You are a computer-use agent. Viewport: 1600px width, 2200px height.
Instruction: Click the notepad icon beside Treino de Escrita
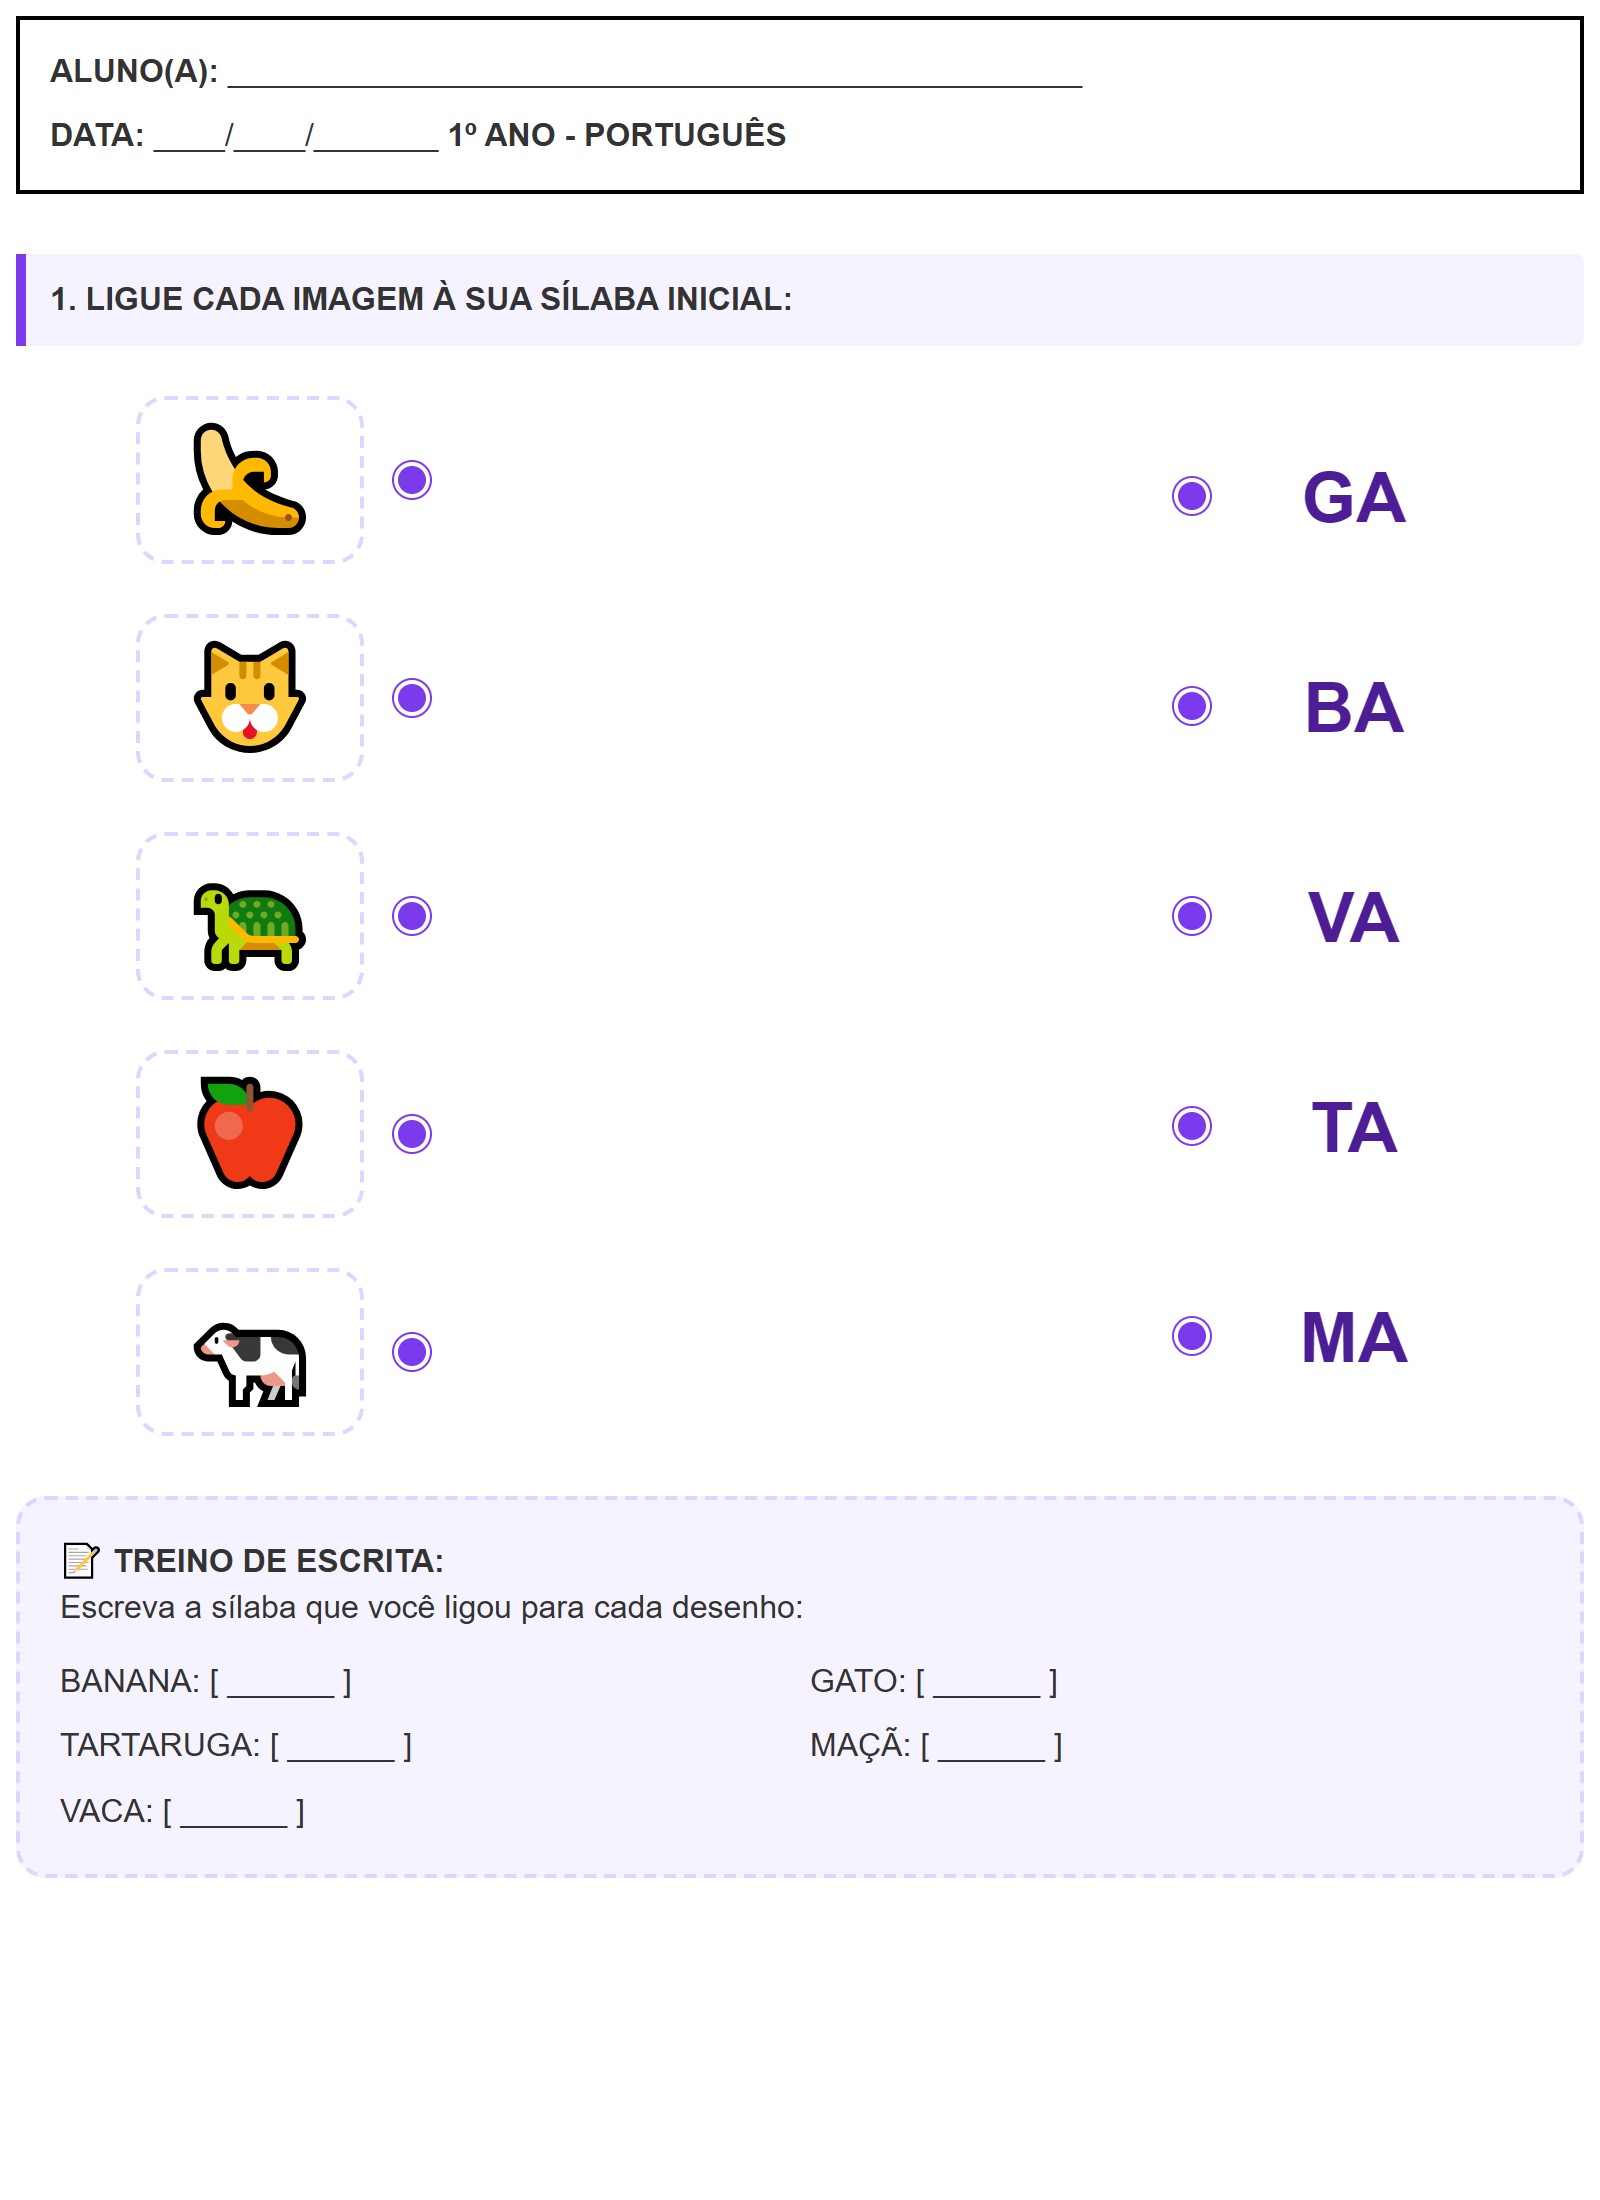coord(80,1560)
